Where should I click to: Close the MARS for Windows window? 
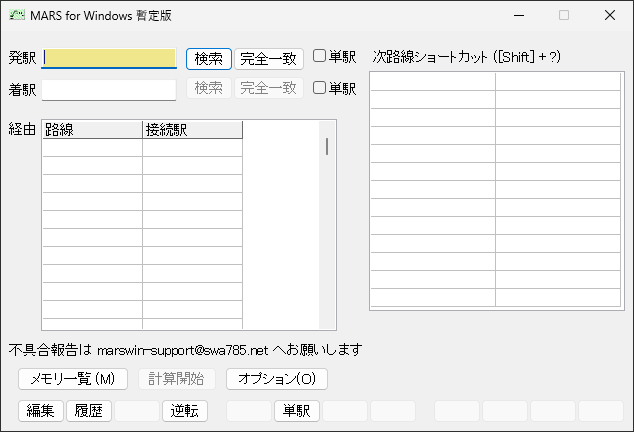pos(610,15)
